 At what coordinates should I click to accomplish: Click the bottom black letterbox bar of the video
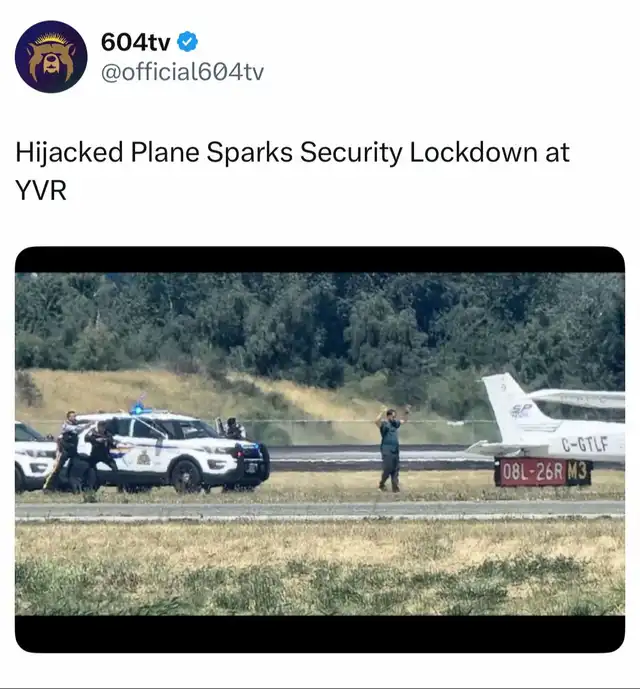tap(320, 634)
